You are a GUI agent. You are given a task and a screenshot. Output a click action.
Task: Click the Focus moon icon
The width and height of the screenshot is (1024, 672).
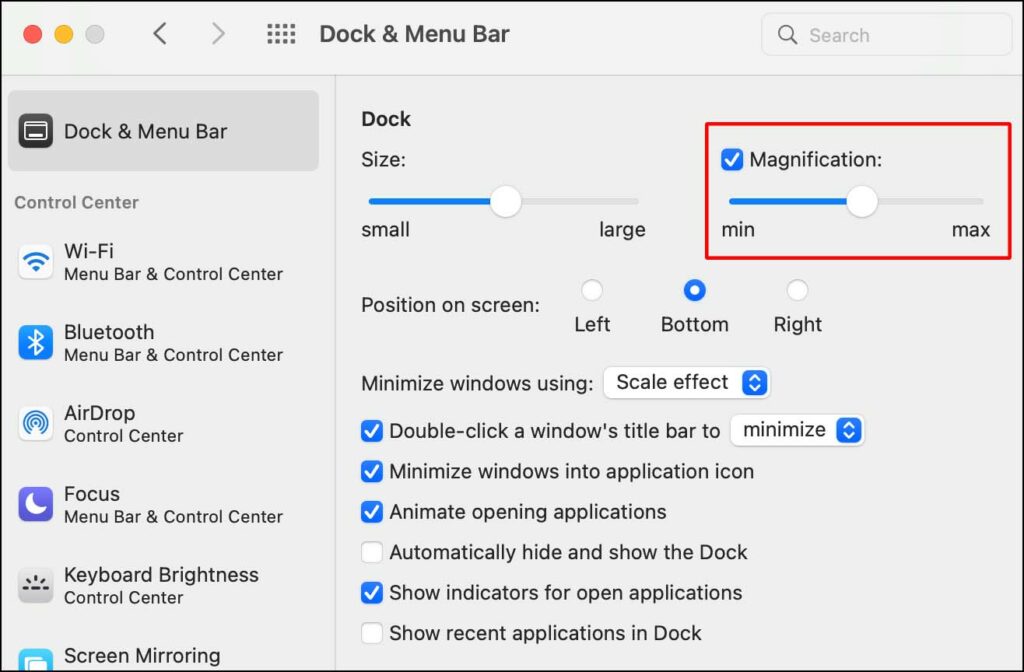point(36,505)
